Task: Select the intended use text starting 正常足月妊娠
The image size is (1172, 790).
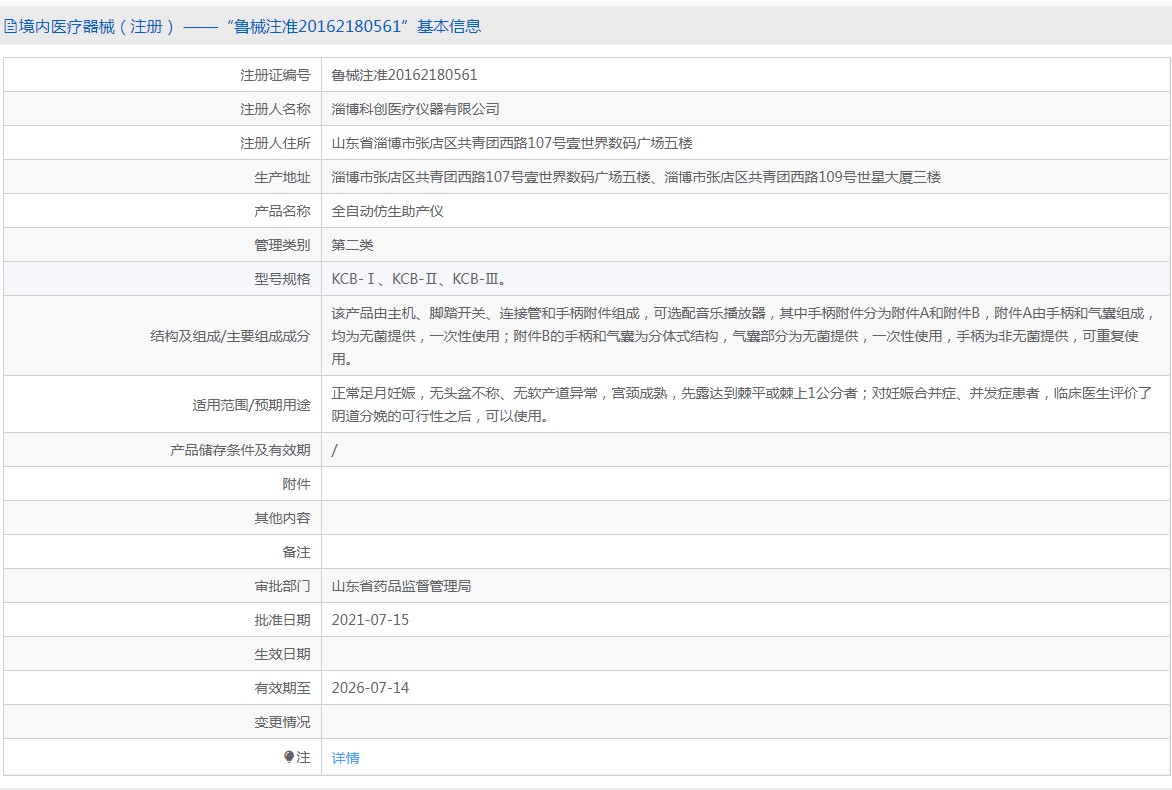Action: (x=741, y=404)
